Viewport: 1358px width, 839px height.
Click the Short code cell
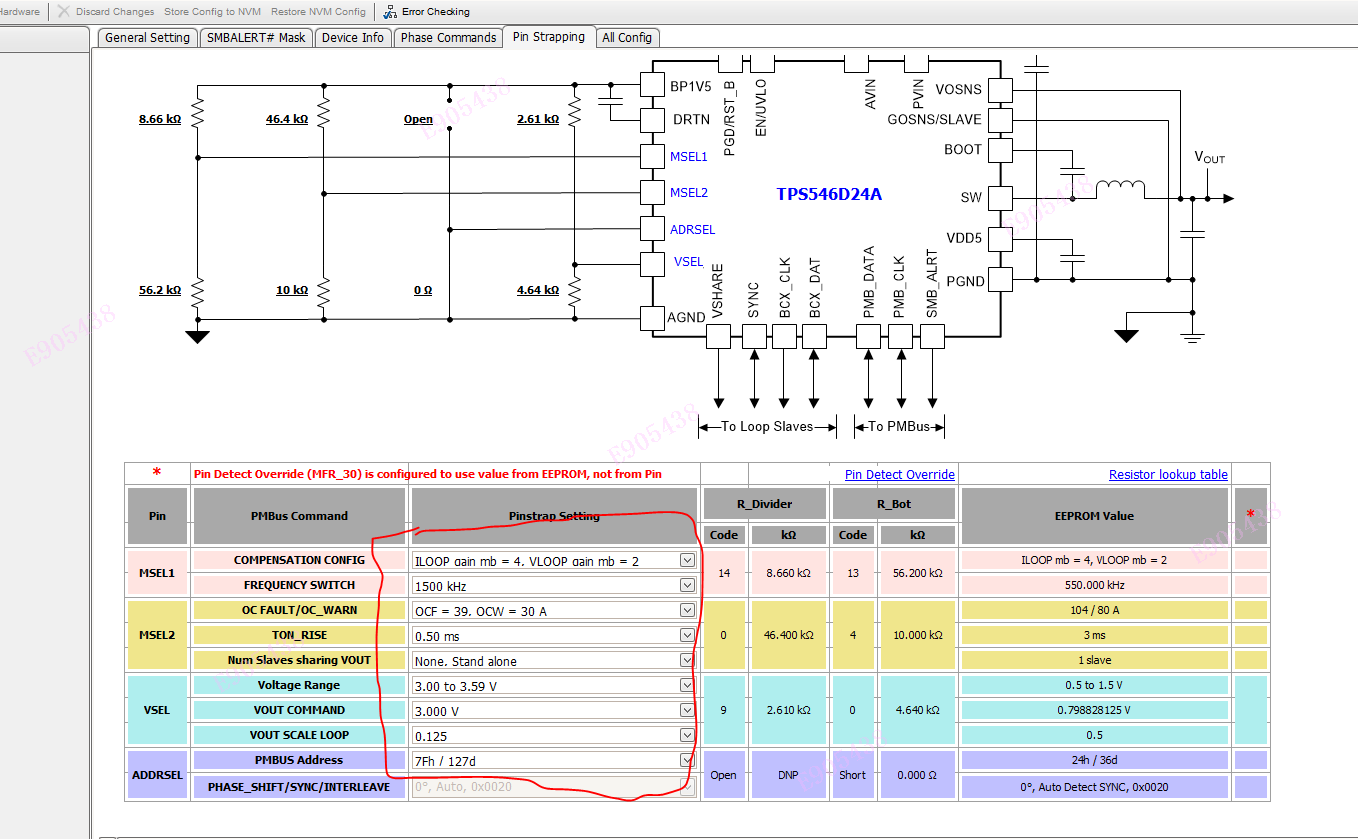click(853, 774)
